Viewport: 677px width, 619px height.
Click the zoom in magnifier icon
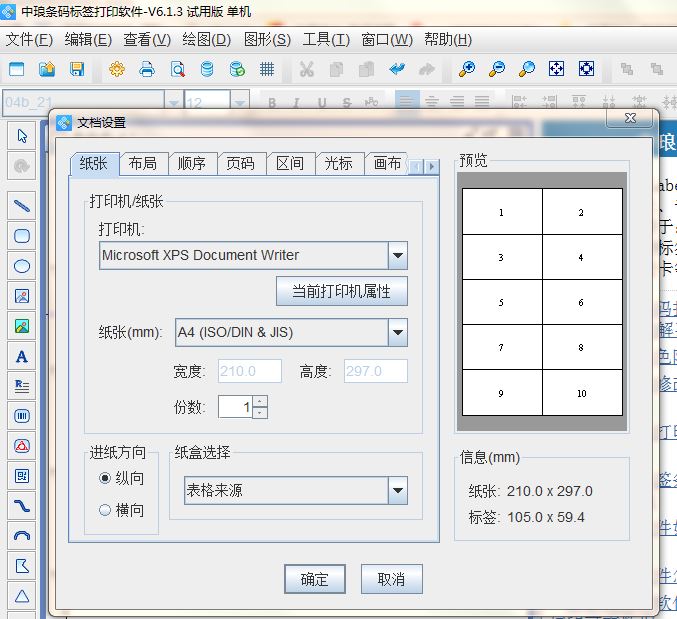(466, 69)
